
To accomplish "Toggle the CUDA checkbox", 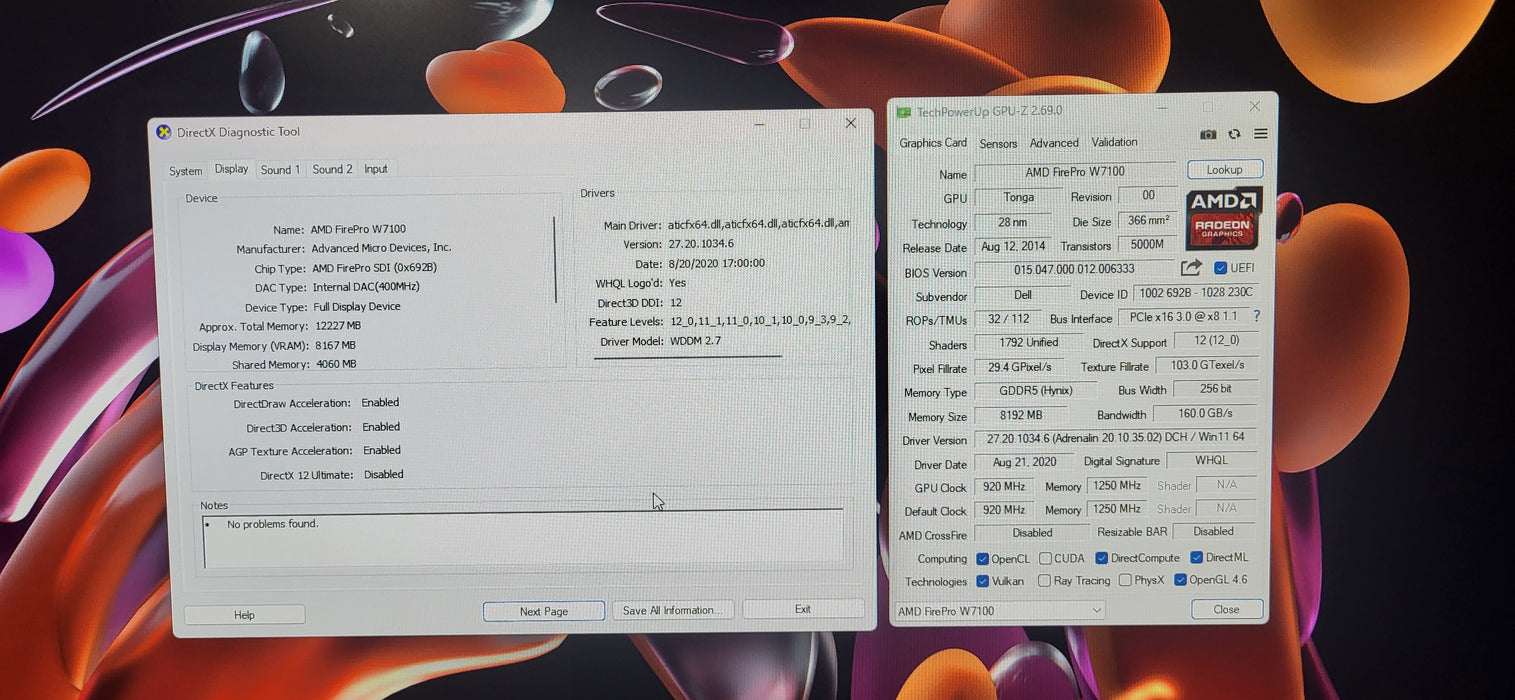I will coord(1045,559).
